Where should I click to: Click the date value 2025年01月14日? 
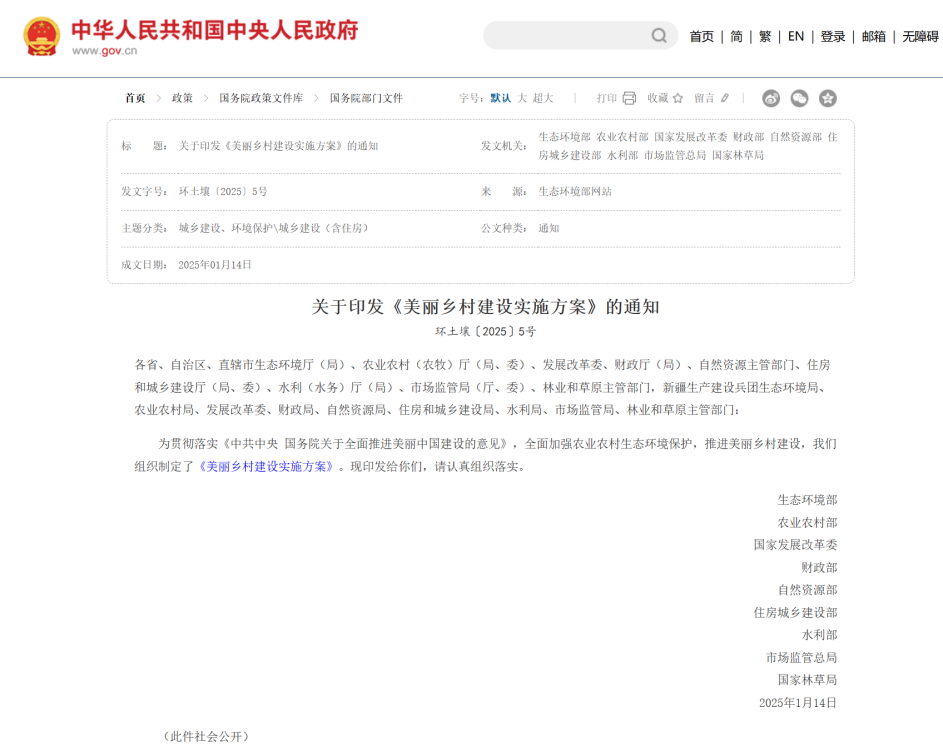coord(215,265)
